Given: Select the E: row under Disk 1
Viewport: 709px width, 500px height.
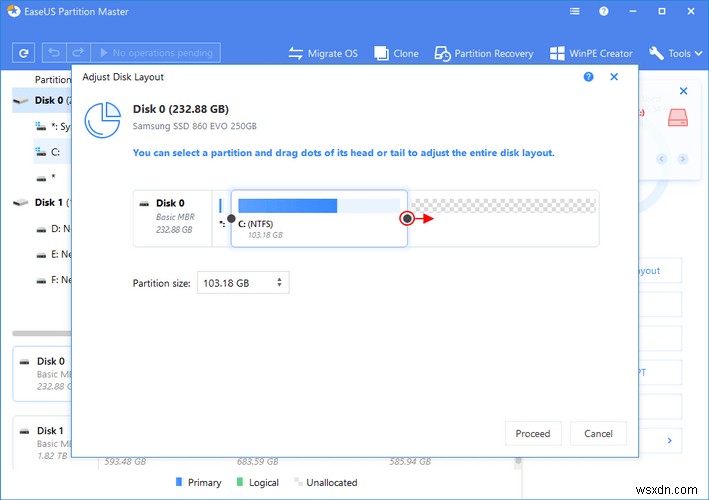Looking at the screenshot, I should click(x=53, y=255).
